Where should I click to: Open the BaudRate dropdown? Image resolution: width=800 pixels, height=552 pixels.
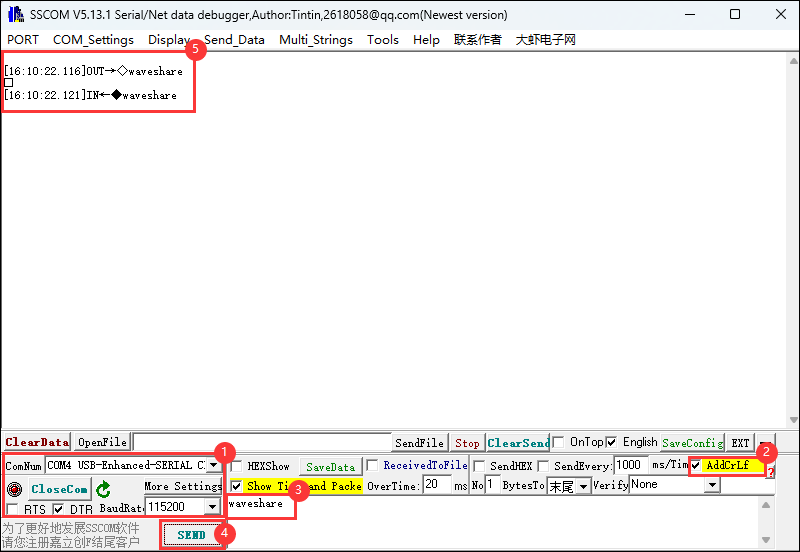click(x=212, y=507)
